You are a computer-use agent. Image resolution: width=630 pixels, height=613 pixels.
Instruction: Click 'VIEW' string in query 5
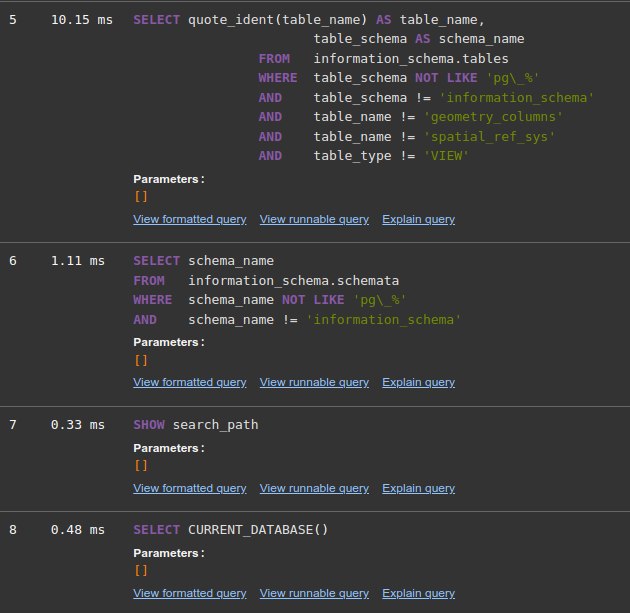[446, 156]
